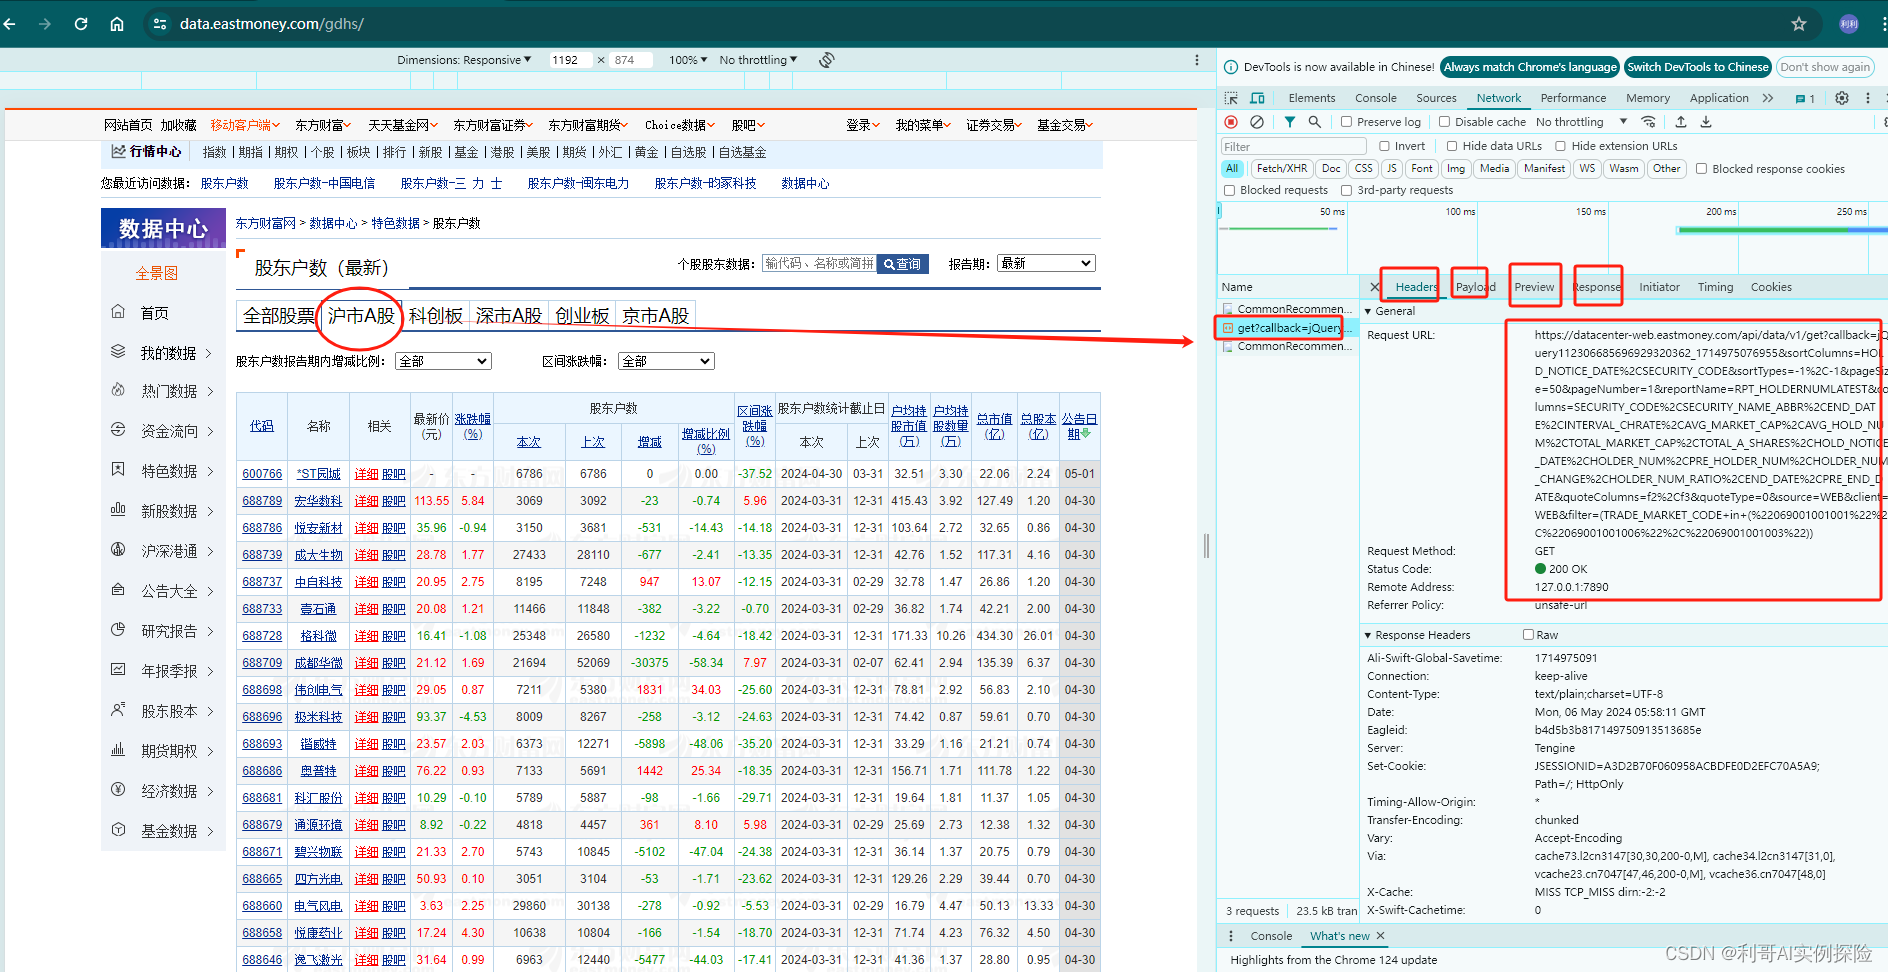Image resolution: width=1888 pixels, height=972 pixels.
Task: Stop recording the network log
Action: click(1231, 122)
